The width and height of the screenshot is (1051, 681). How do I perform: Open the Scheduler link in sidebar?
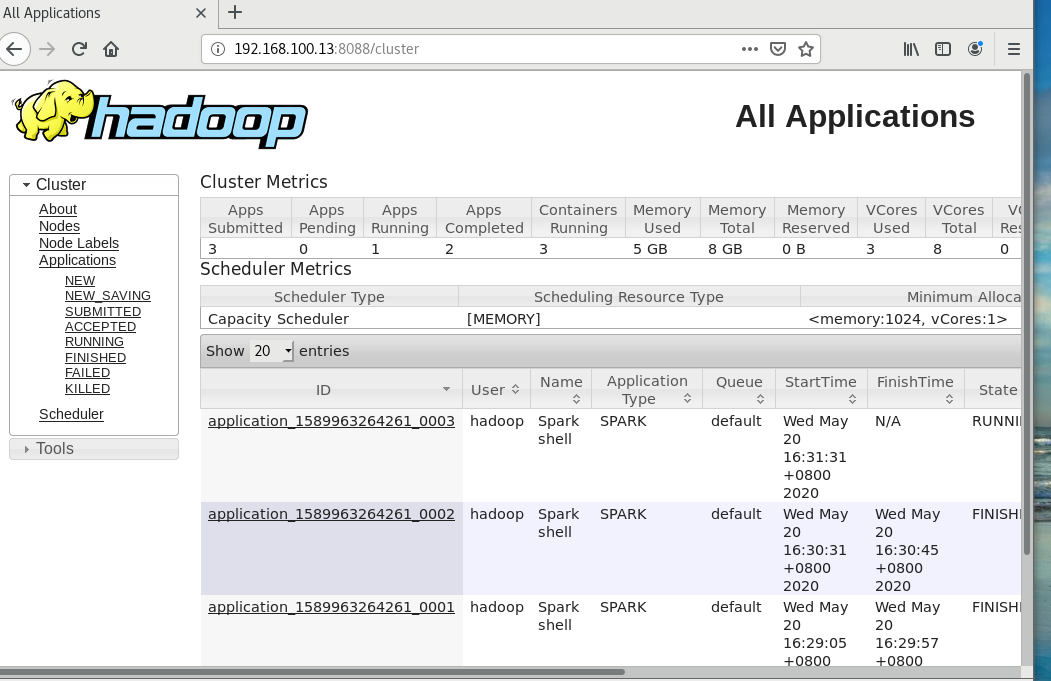pyautogui.click(x=71, y=414)
